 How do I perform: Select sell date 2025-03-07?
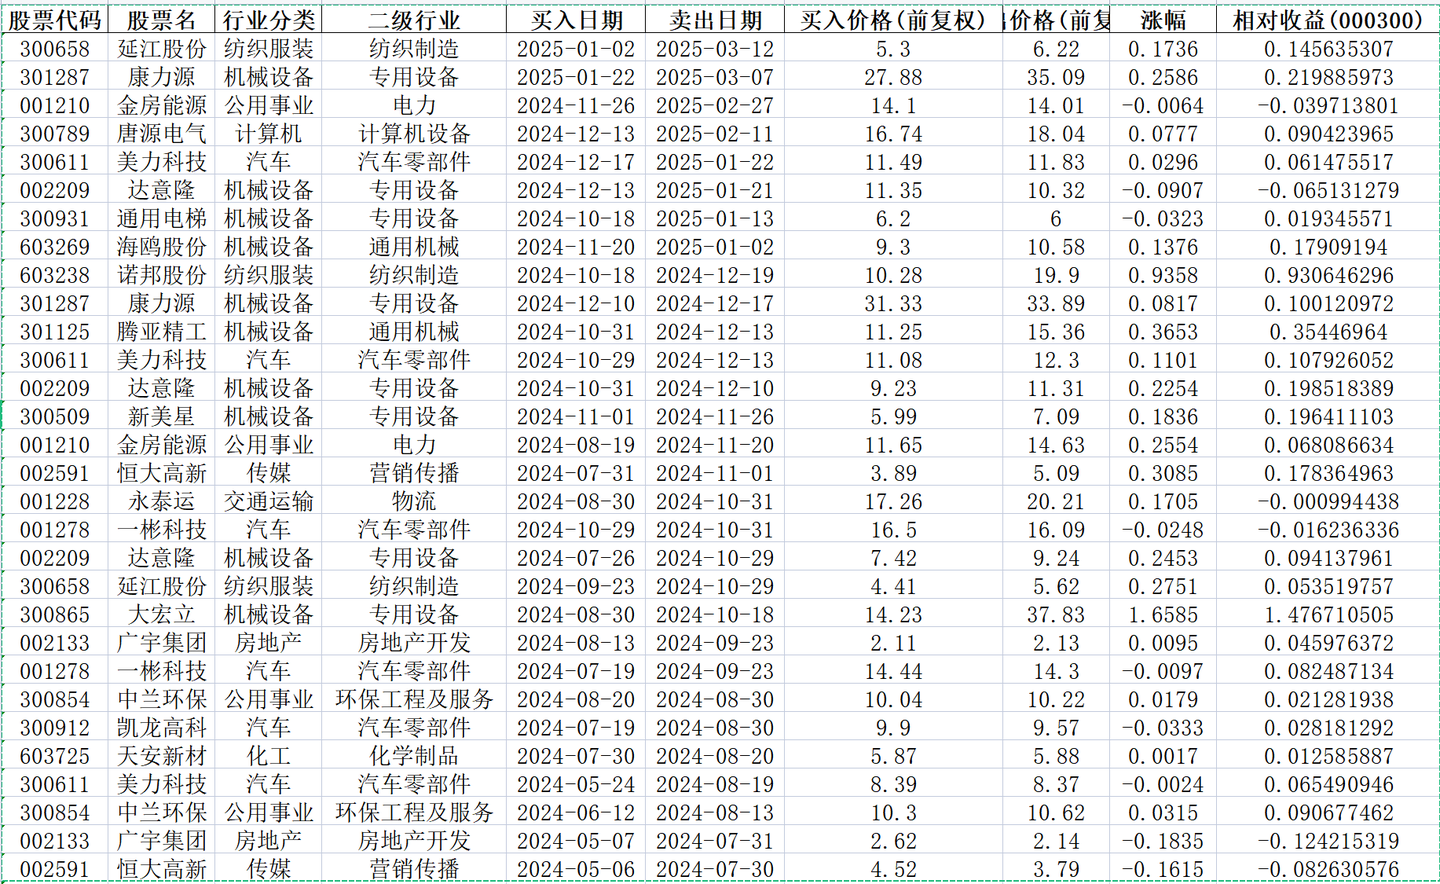[715, 77]
